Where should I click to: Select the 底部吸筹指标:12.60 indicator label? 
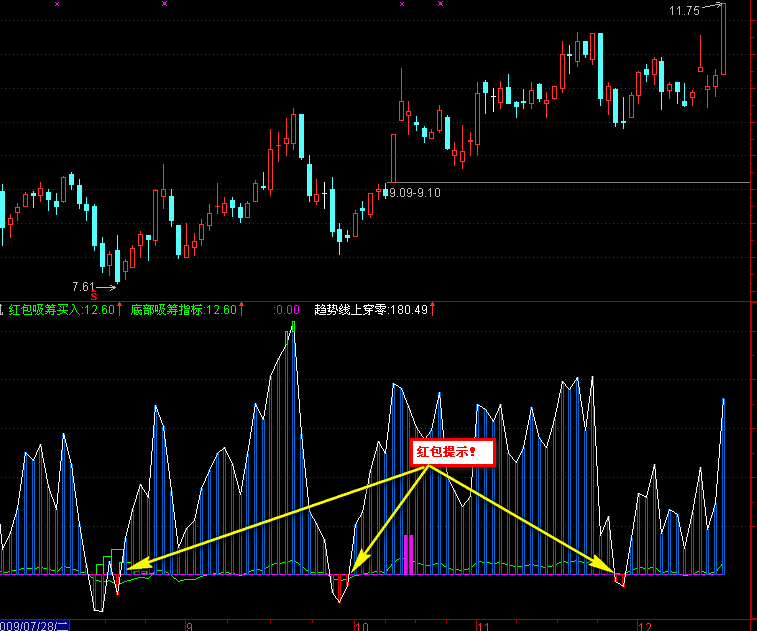(x=184, y=309)
